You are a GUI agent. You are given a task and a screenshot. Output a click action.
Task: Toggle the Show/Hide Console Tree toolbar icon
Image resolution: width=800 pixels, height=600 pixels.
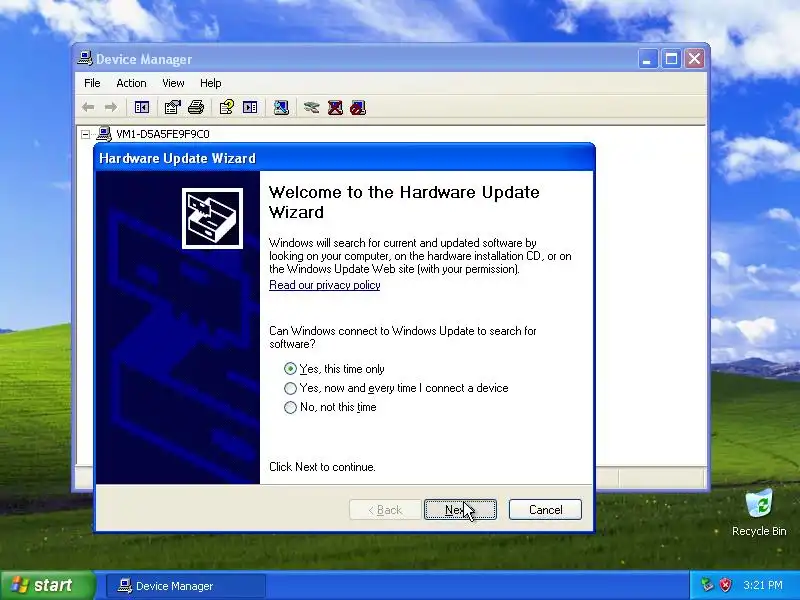[142, 108]
